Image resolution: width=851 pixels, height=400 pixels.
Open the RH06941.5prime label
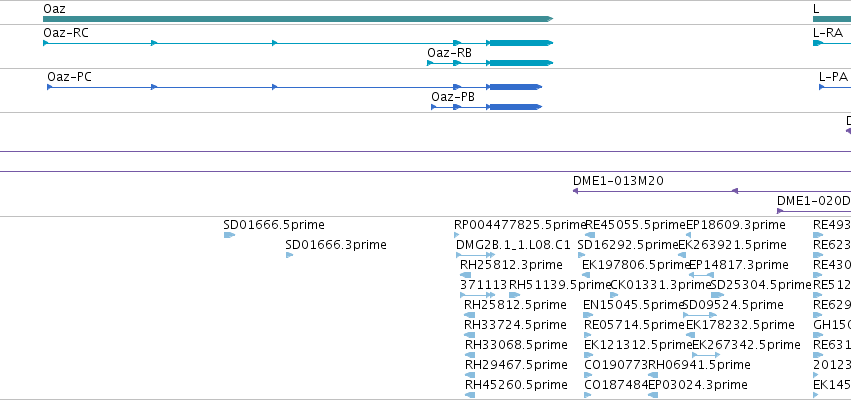pos(700,364)
